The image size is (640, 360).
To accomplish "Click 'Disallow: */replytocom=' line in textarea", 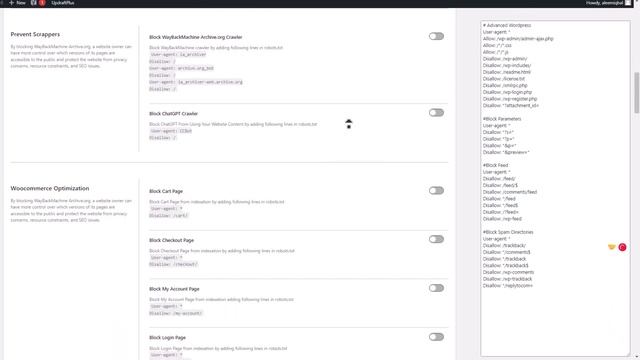I will [508, 286].
